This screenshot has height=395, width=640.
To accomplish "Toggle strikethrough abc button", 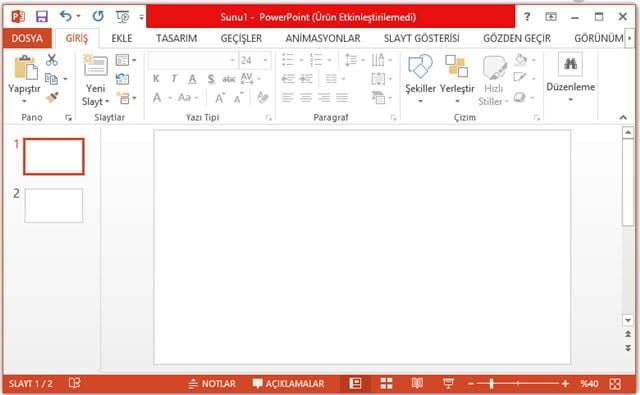I will 229,79.
